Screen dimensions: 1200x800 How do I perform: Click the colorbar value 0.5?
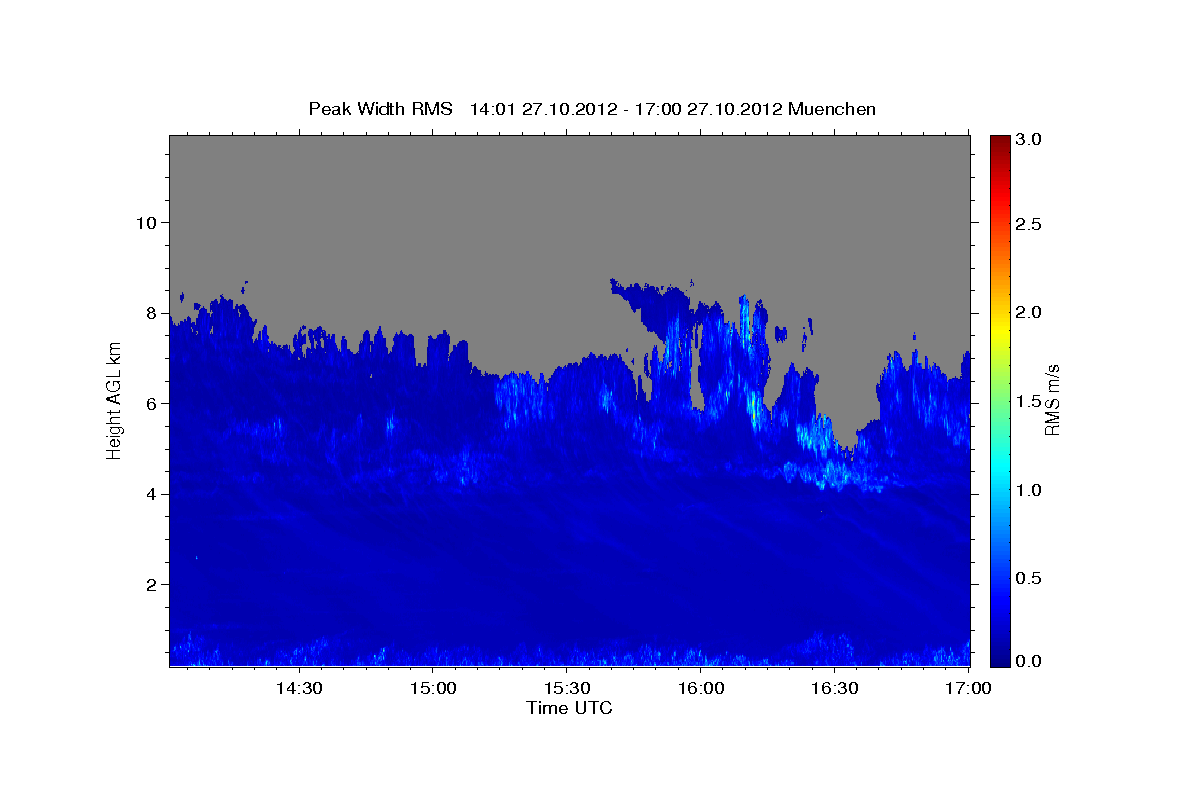tap(1029, 578)
